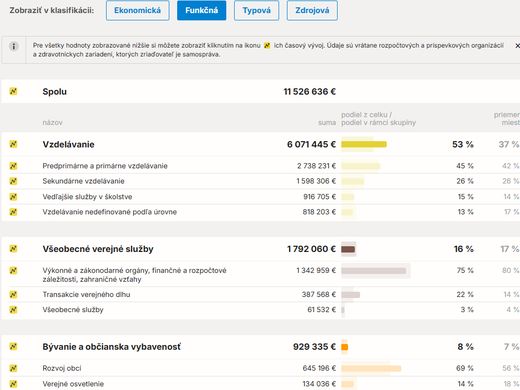
Task: Switch to Zdrojová classification
Action: [312, 10]
